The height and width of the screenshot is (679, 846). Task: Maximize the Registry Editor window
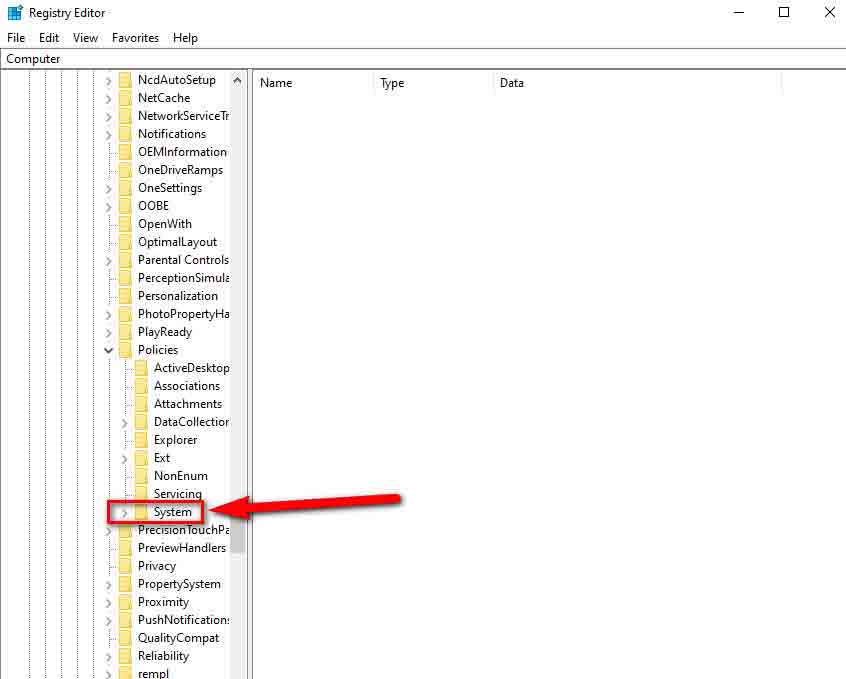coord(784,12)
